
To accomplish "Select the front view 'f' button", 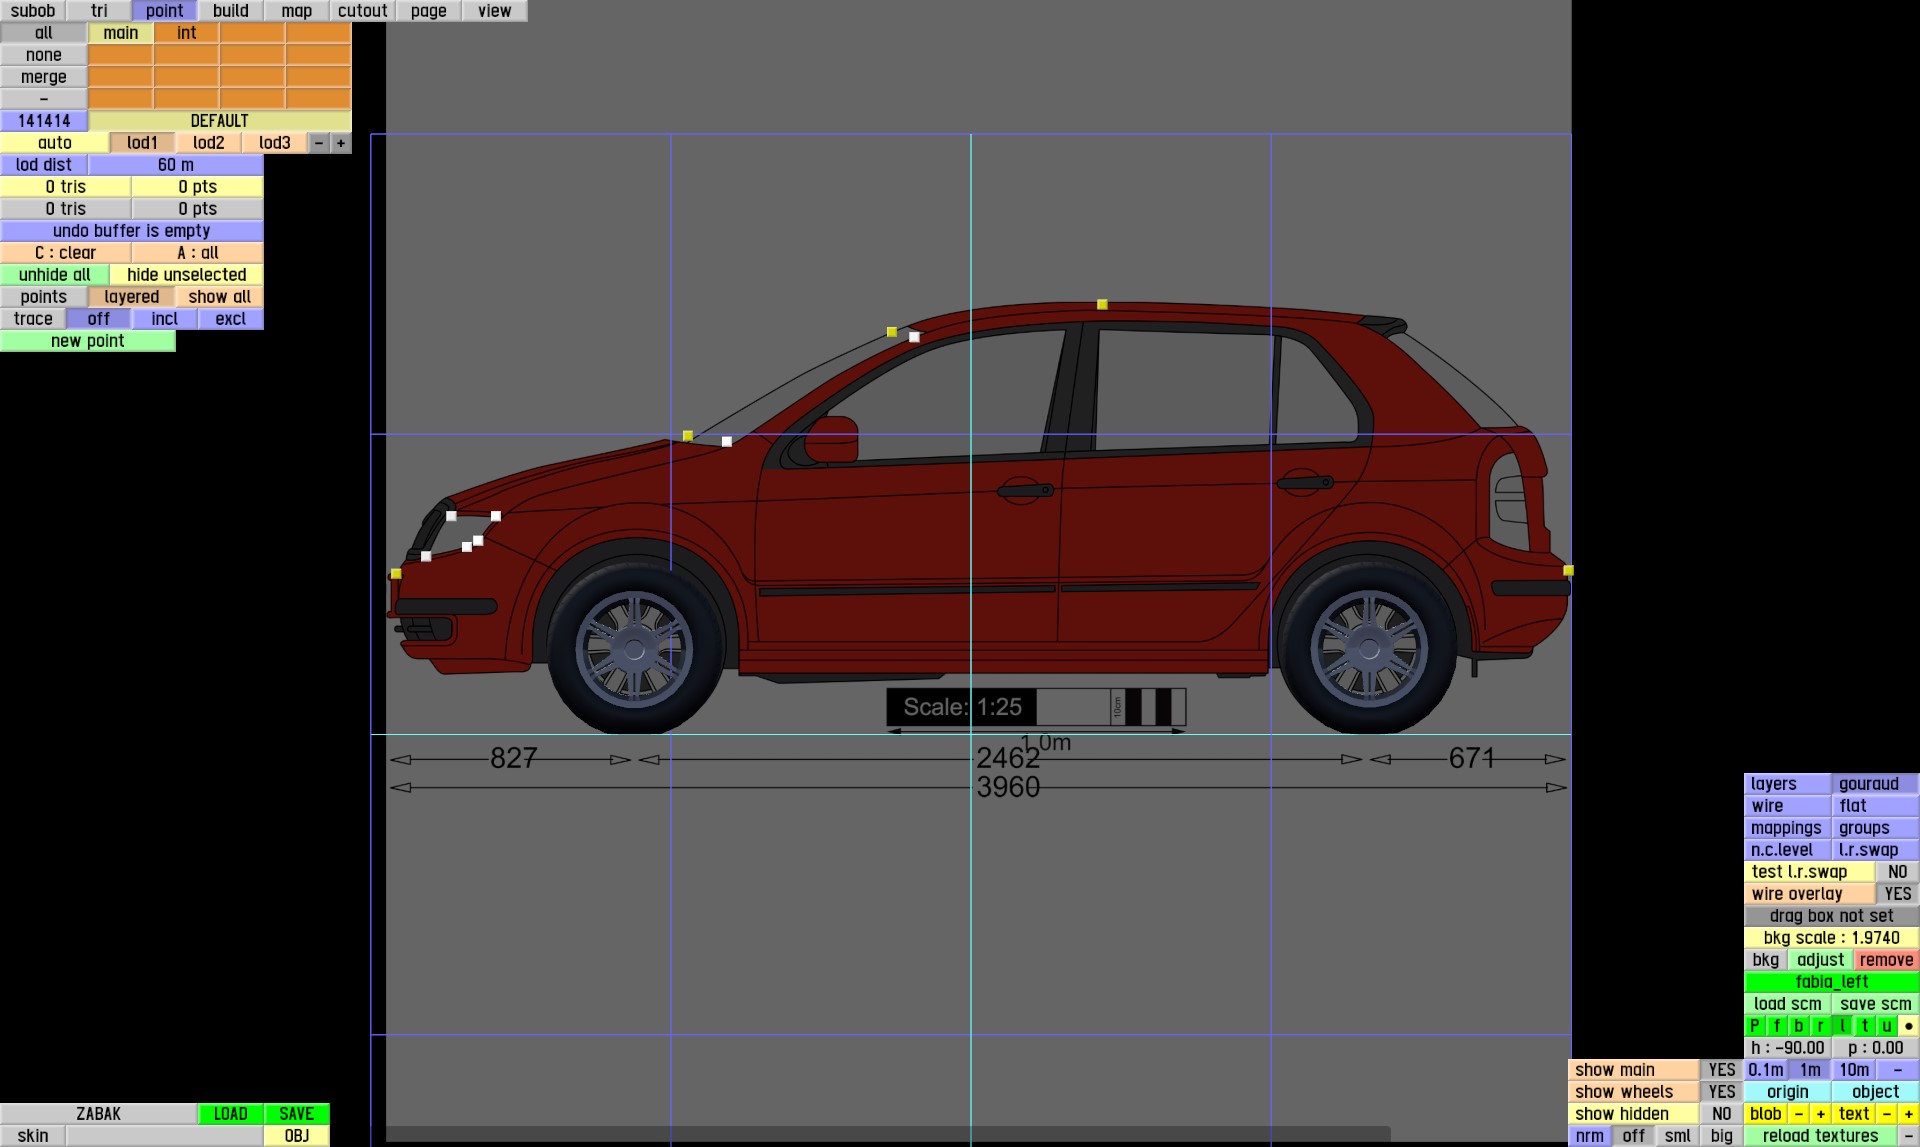I will coord(1777,1026).
